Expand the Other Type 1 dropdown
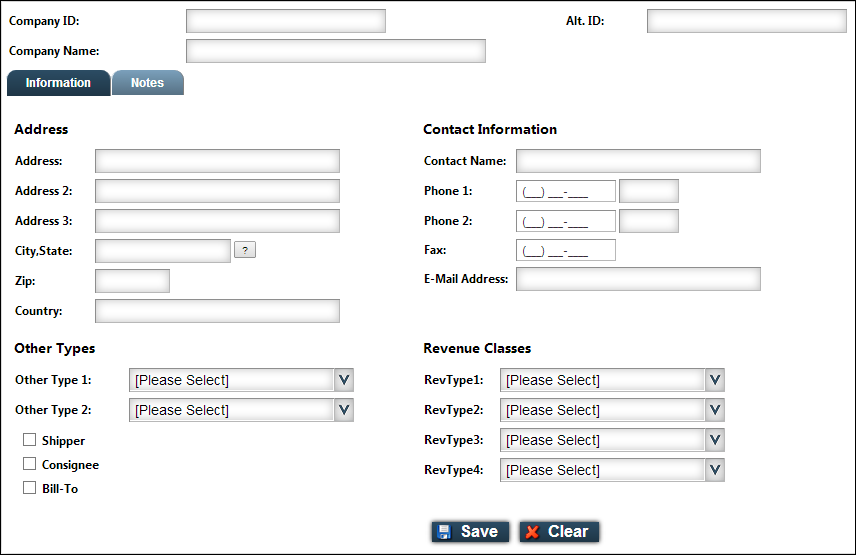This screenshot has width=856, height=555. [x=343, y=380]
